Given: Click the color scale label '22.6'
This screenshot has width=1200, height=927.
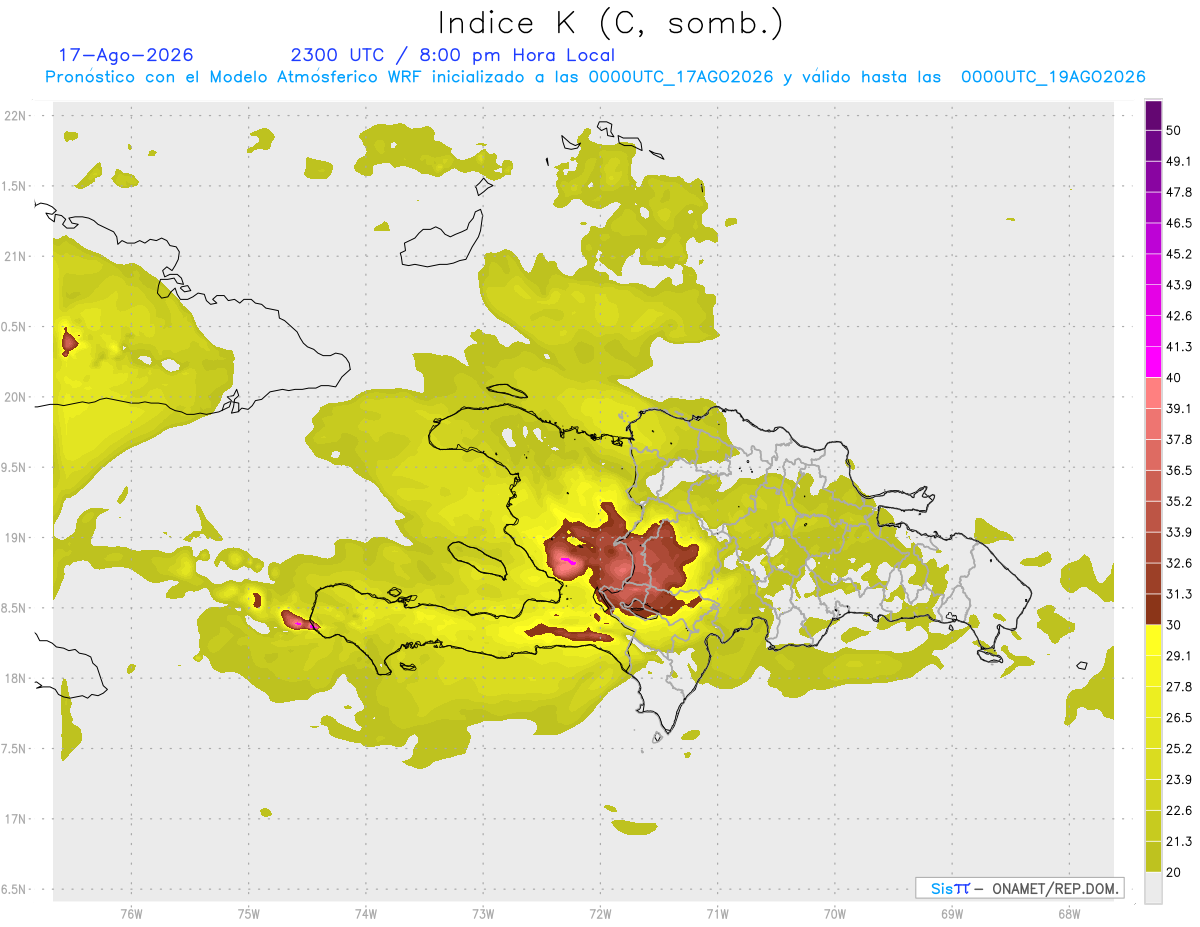Looking at the screenshot, I should click(1179, 811).
